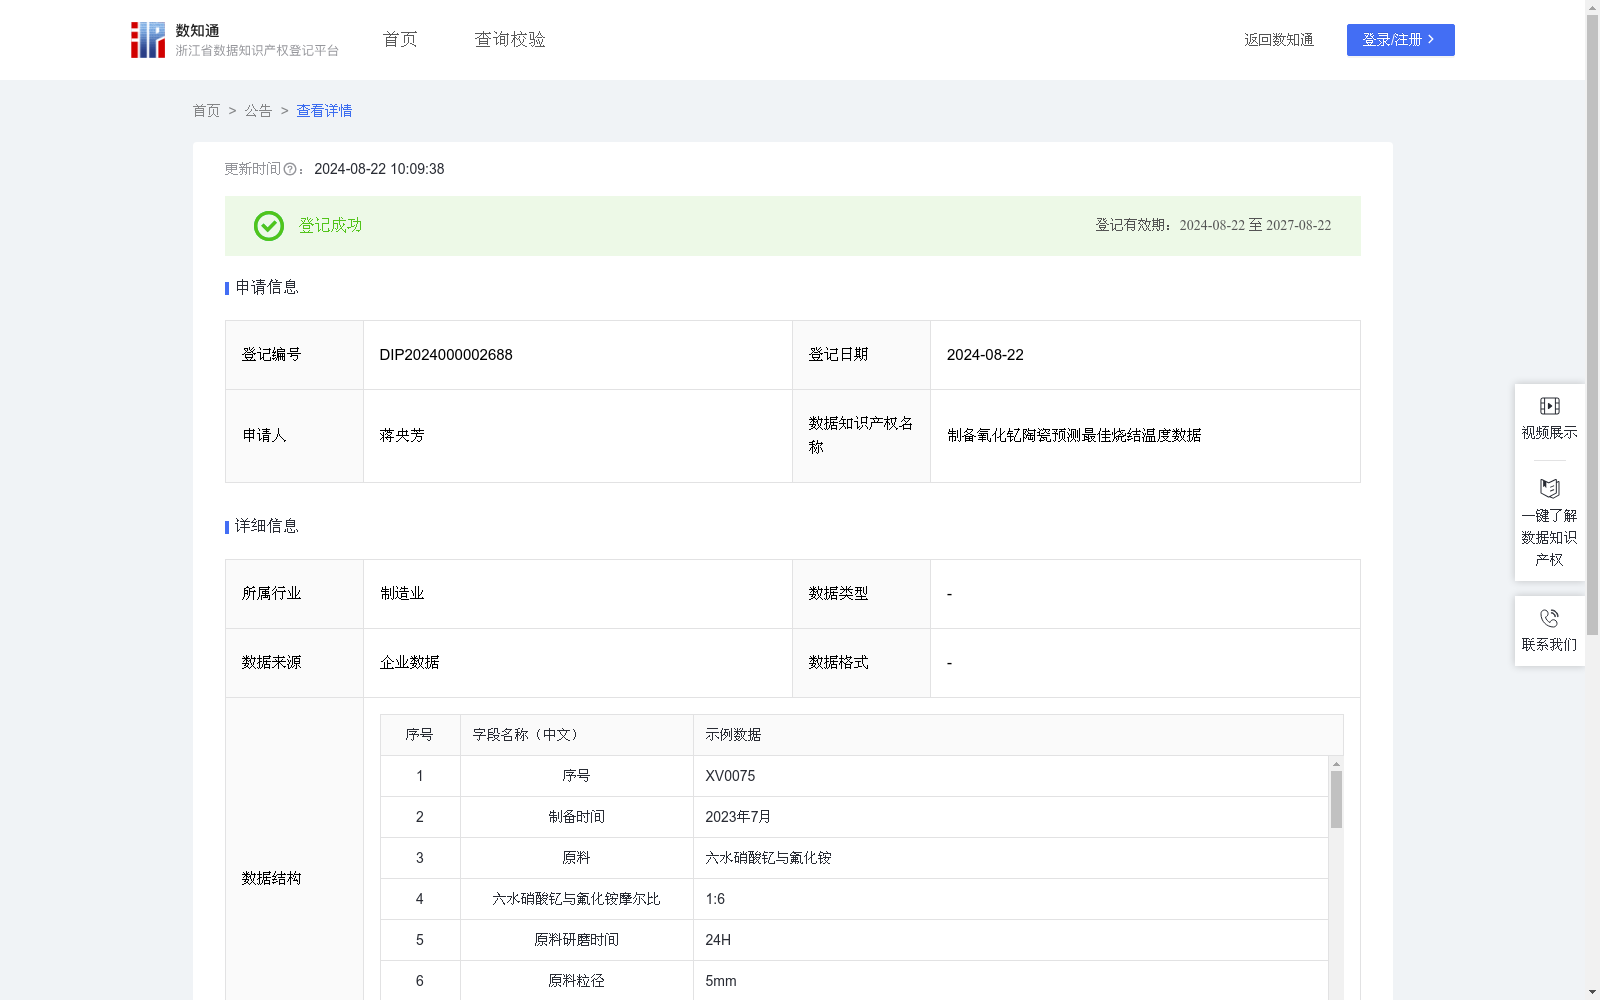Click the 详细信息 section heading

(x=267, y=527)
